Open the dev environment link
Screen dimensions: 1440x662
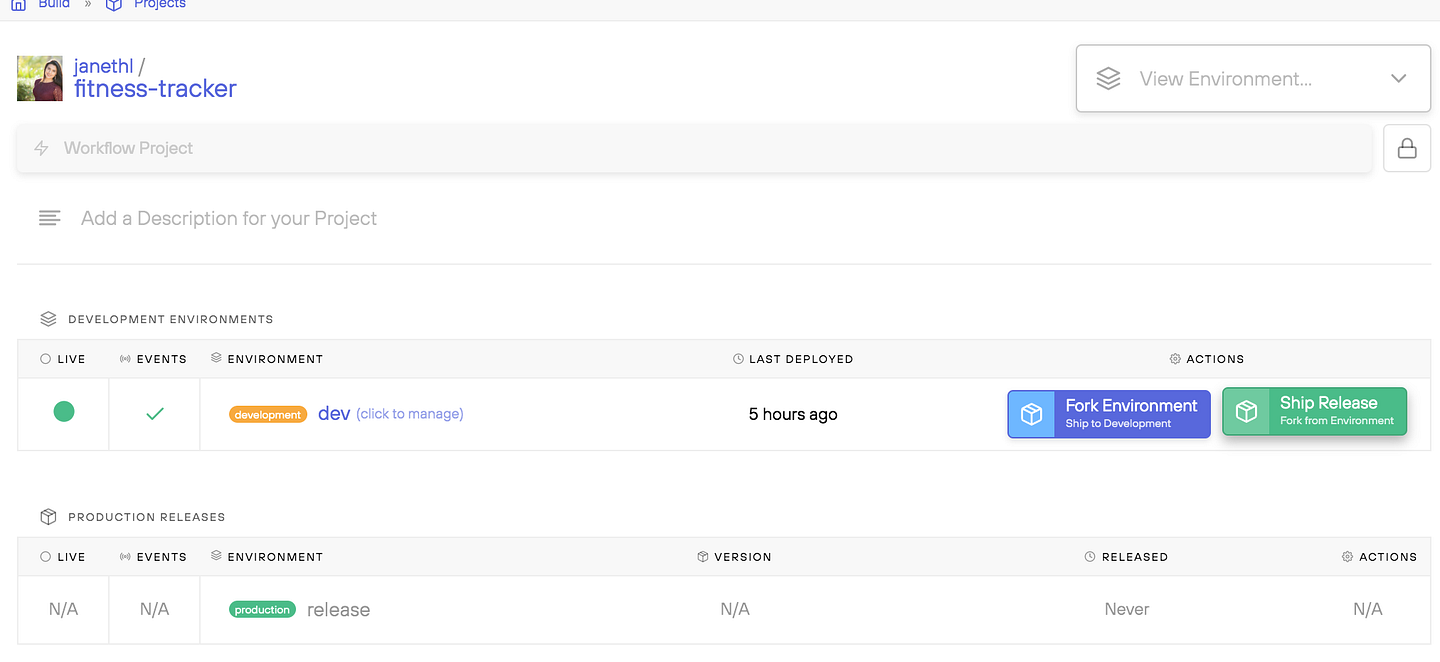click(334, 413)
